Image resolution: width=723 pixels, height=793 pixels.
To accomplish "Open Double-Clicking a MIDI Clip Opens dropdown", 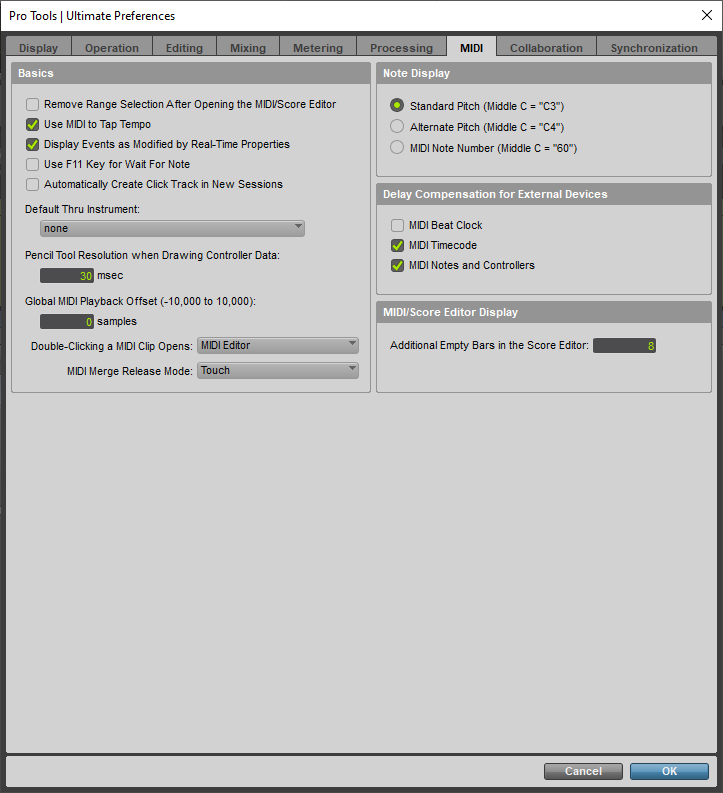I will pyautogui.click(x=278, y=345).
